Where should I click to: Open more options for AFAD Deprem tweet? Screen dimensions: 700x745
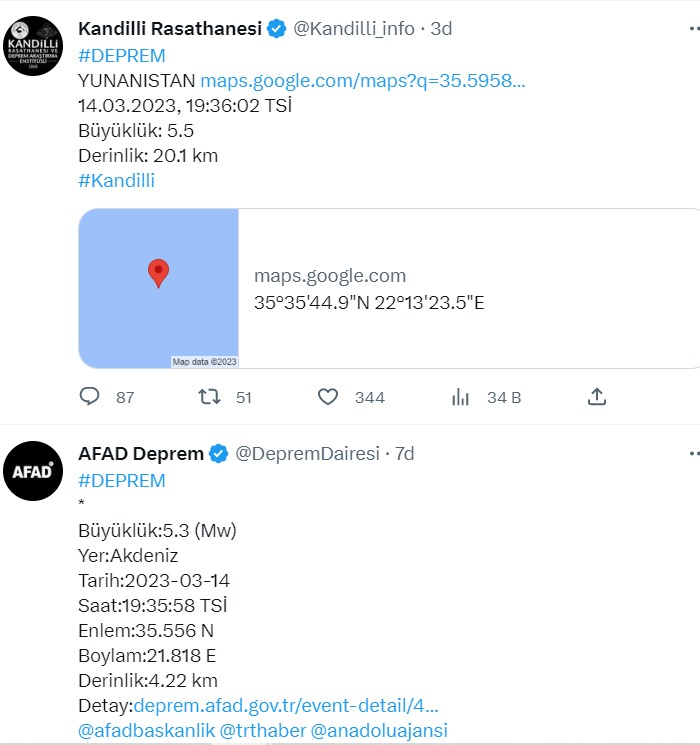pos(694,454)
